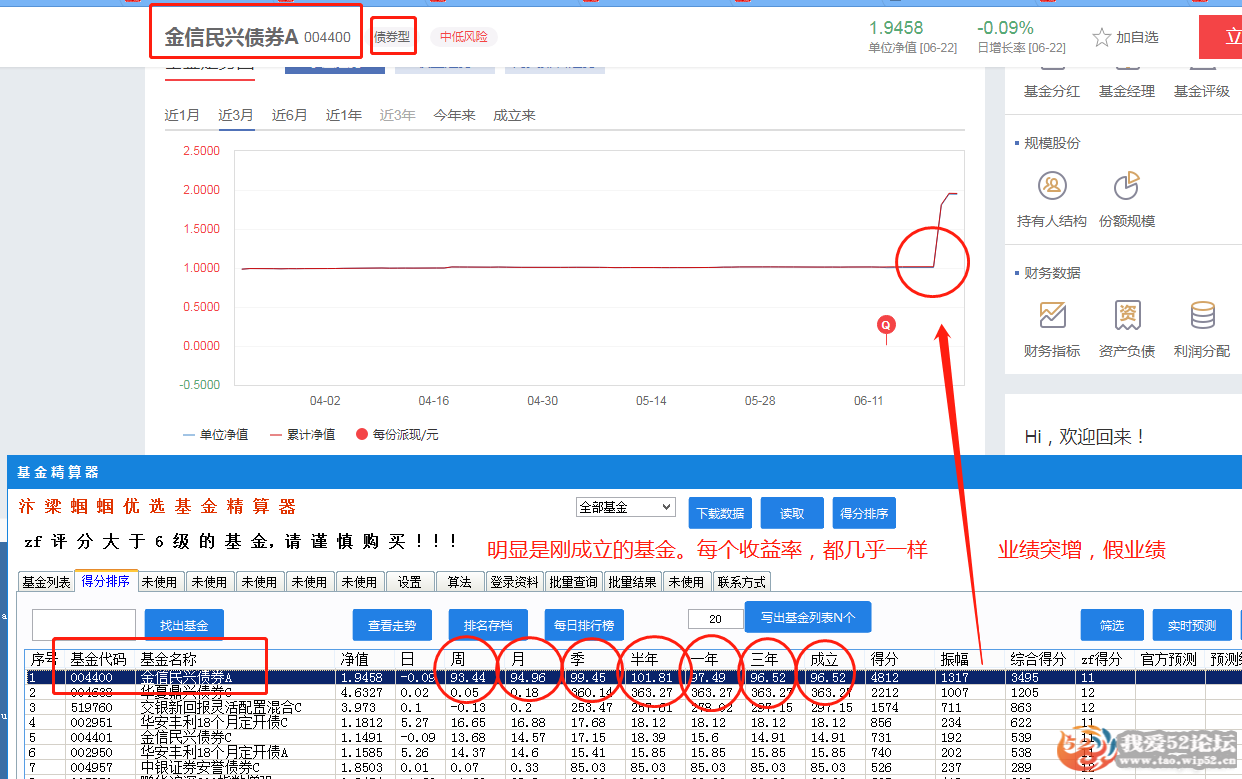Click the count field showing 20
This screenshot has height=779, width=1242.
point(714,619)
